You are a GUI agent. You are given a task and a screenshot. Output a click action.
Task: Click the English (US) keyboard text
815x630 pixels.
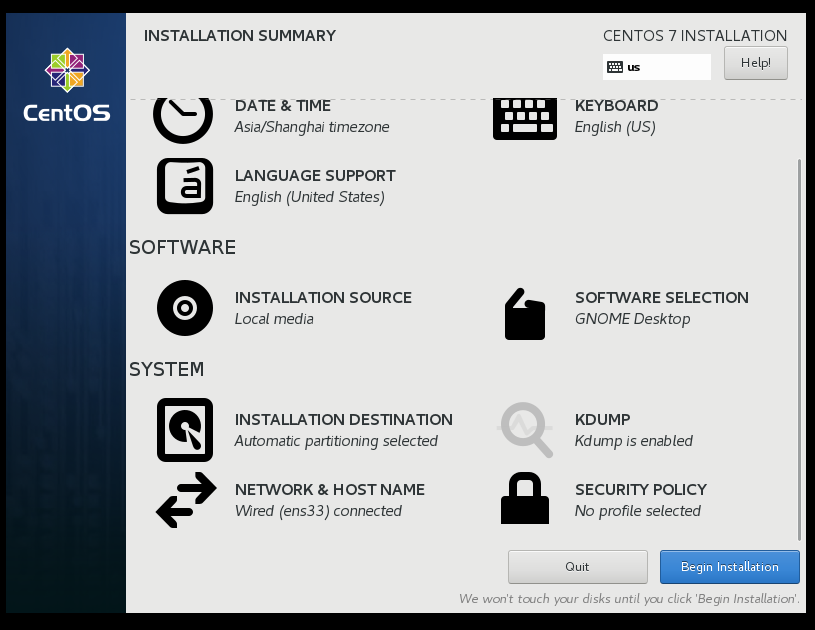click(615, 127)
